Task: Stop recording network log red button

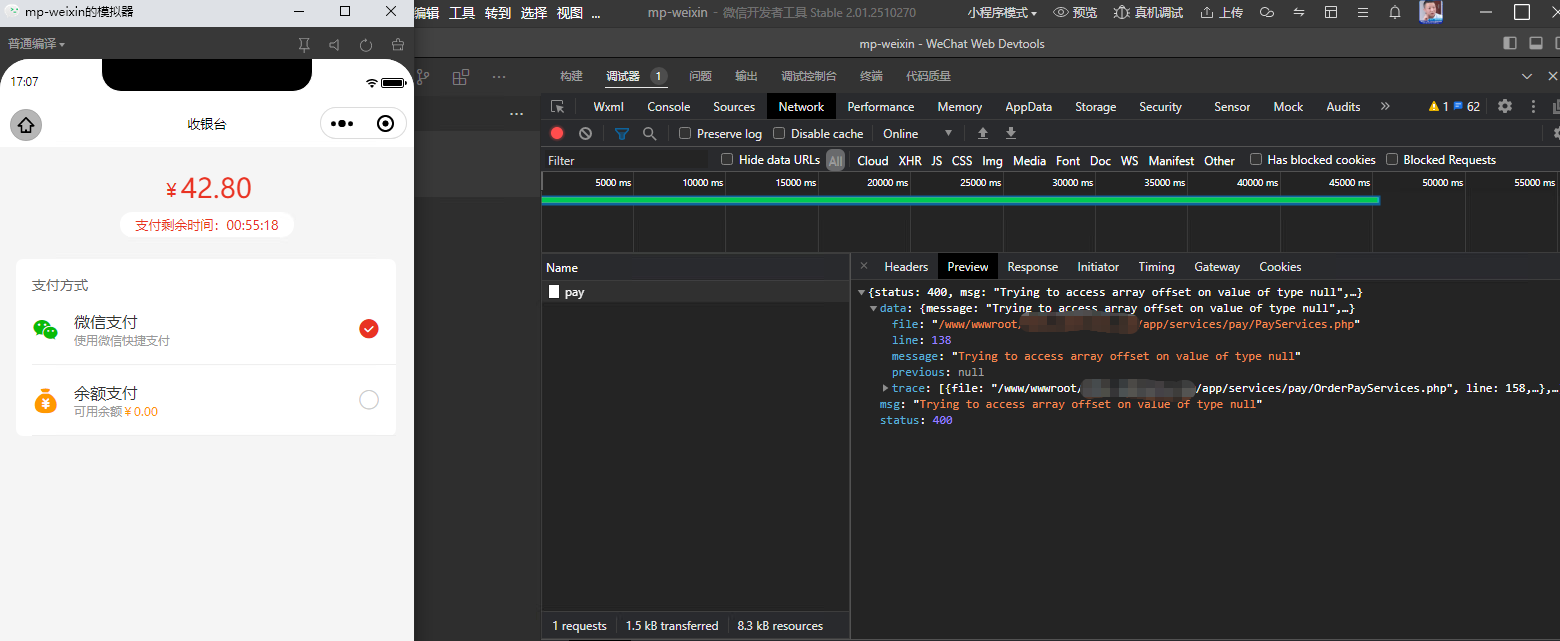Action: (557, 133)
